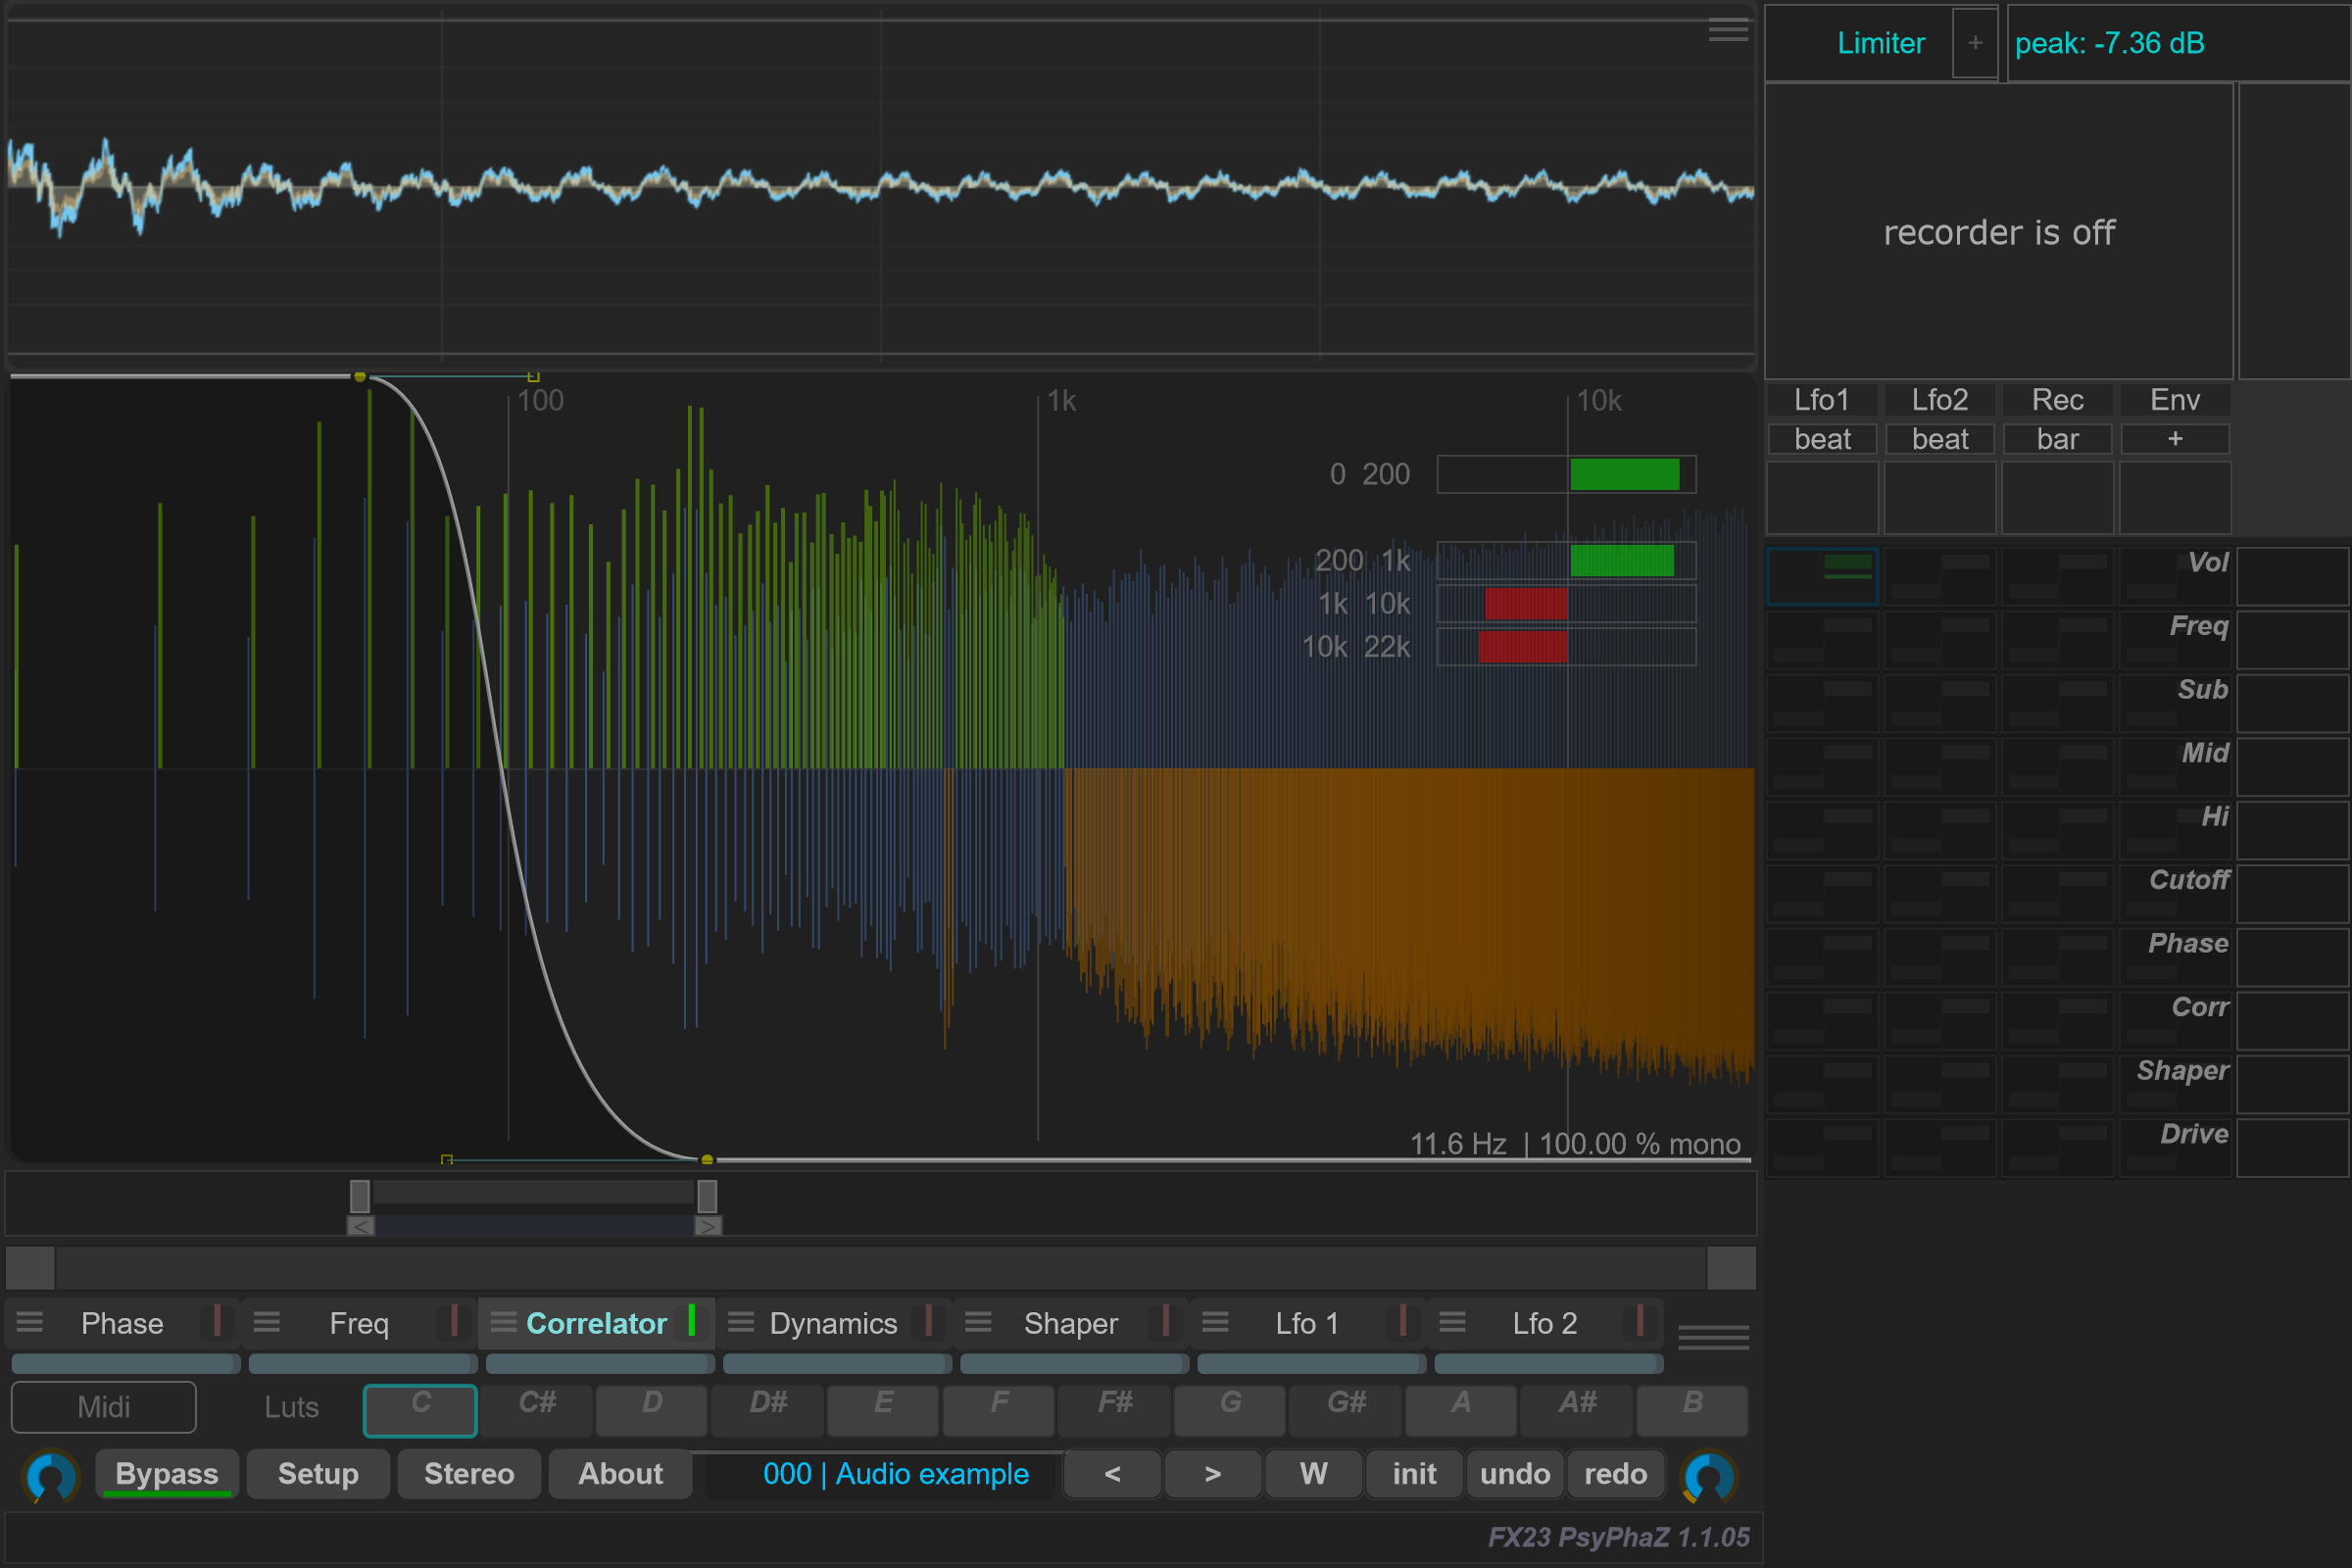Click the right blue knob beside redo
The image size is (2352, 1568).
pyautogui.click(x=1709, y=1475)
